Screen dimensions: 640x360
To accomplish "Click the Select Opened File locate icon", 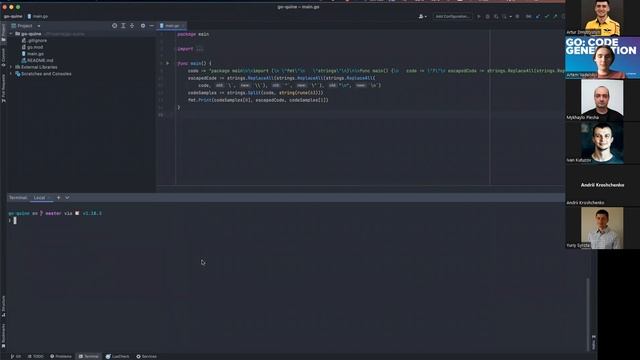I will [114, 26].
